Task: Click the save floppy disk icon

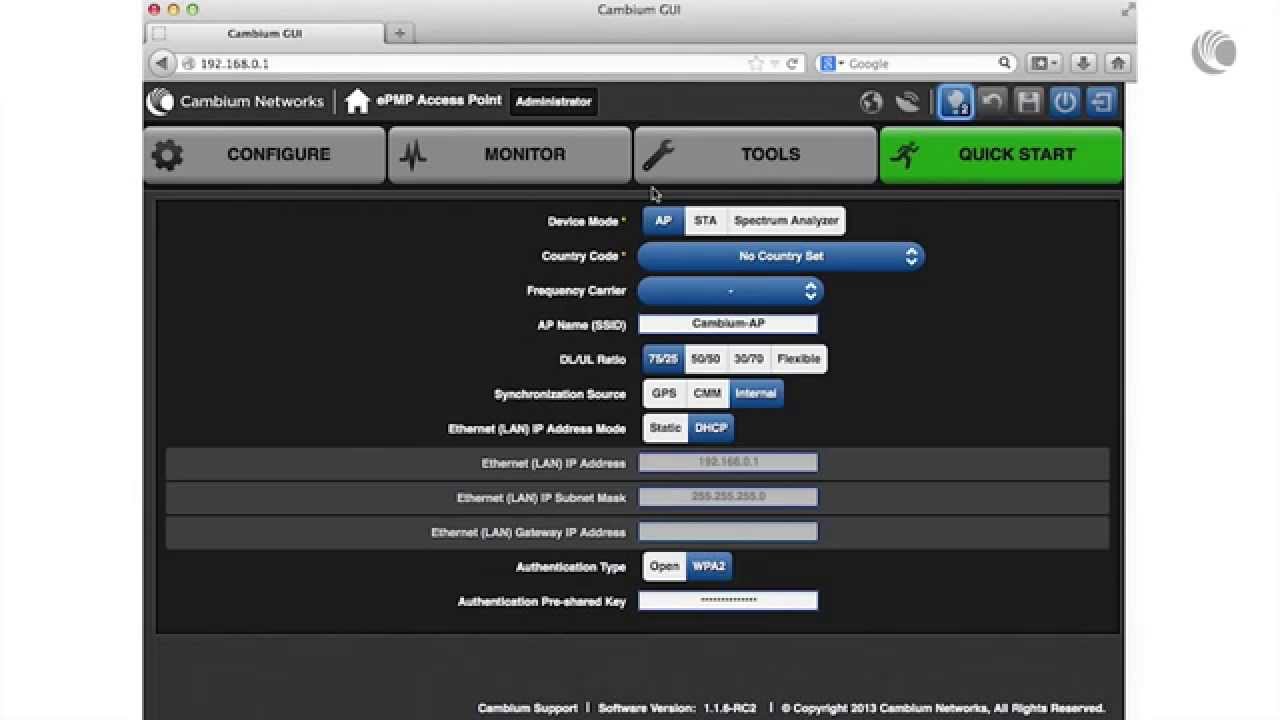Action: [1028, 102]
